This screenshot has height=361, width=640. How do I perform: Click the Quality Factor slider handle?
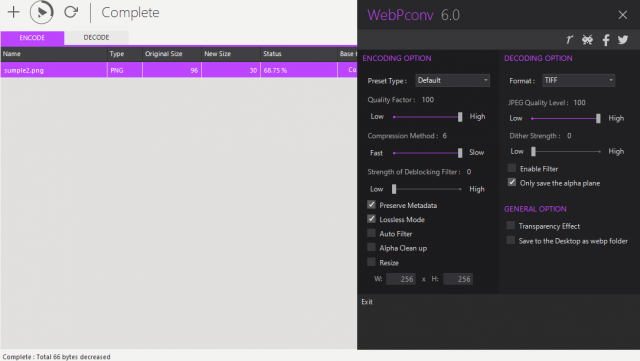click(460, 117)
